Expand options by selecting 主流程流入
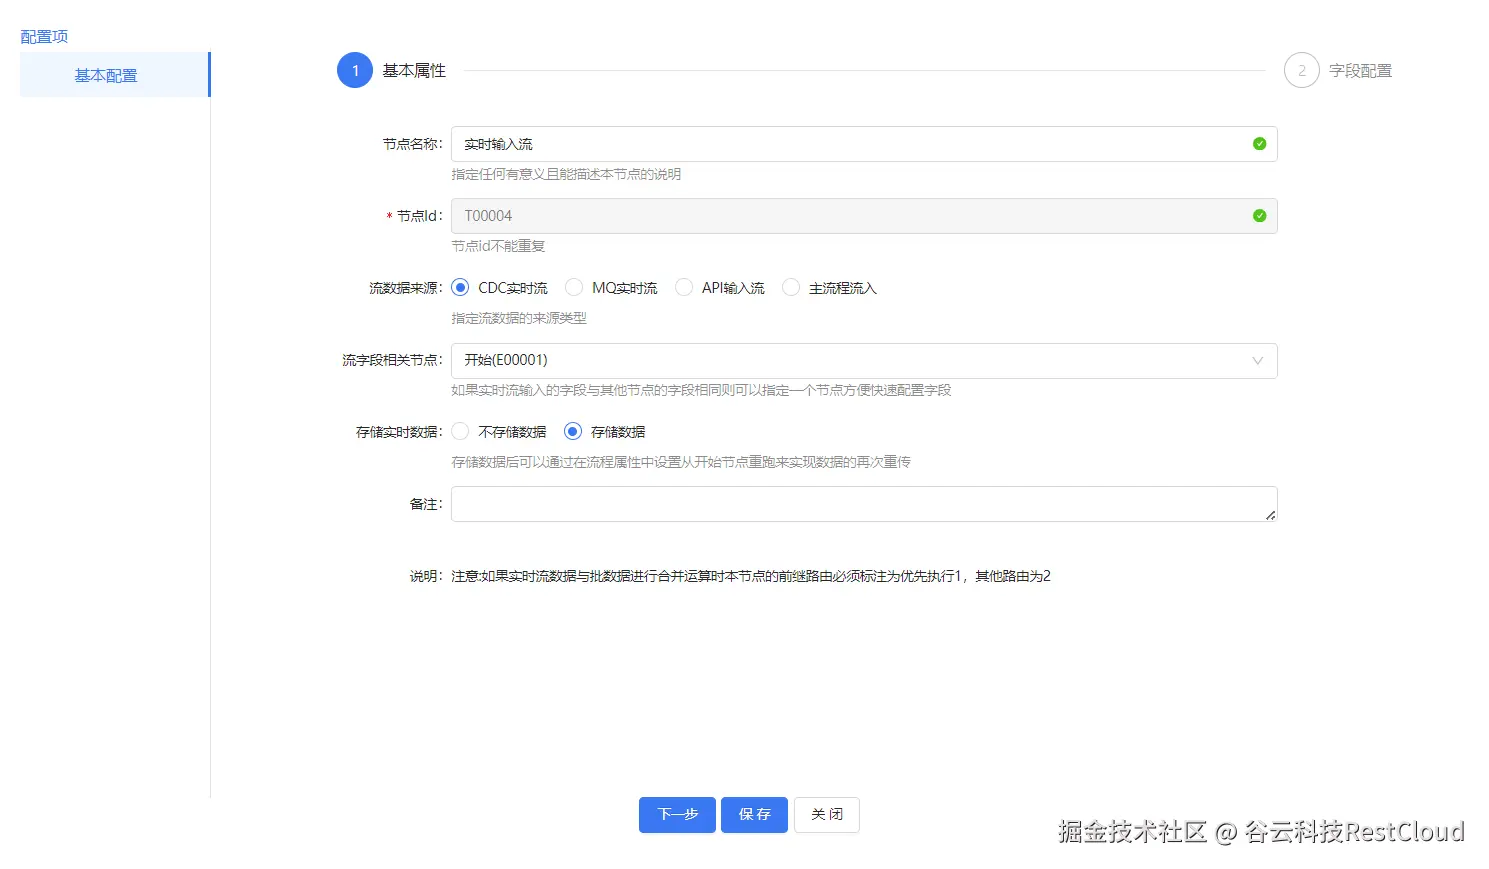Viewport: 1489px width, 869px height. pos(791,287)
